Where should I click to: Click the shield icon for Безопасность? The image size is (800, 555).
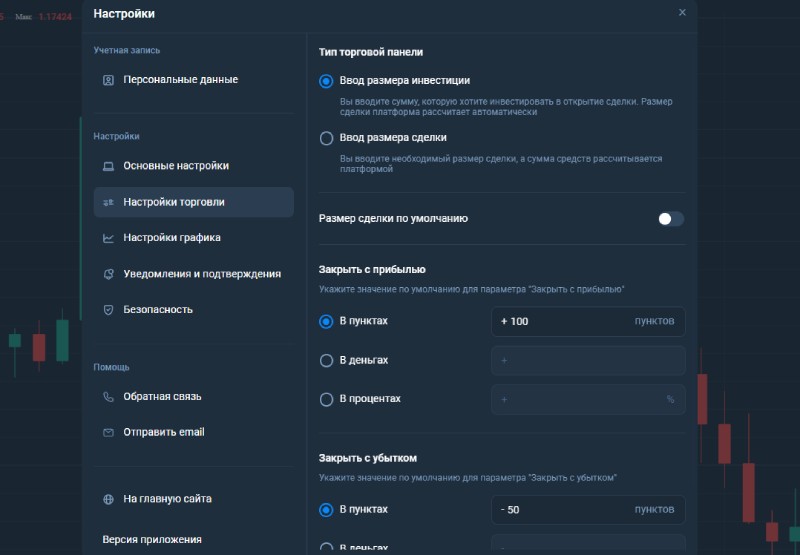click(x=108, y=310)
